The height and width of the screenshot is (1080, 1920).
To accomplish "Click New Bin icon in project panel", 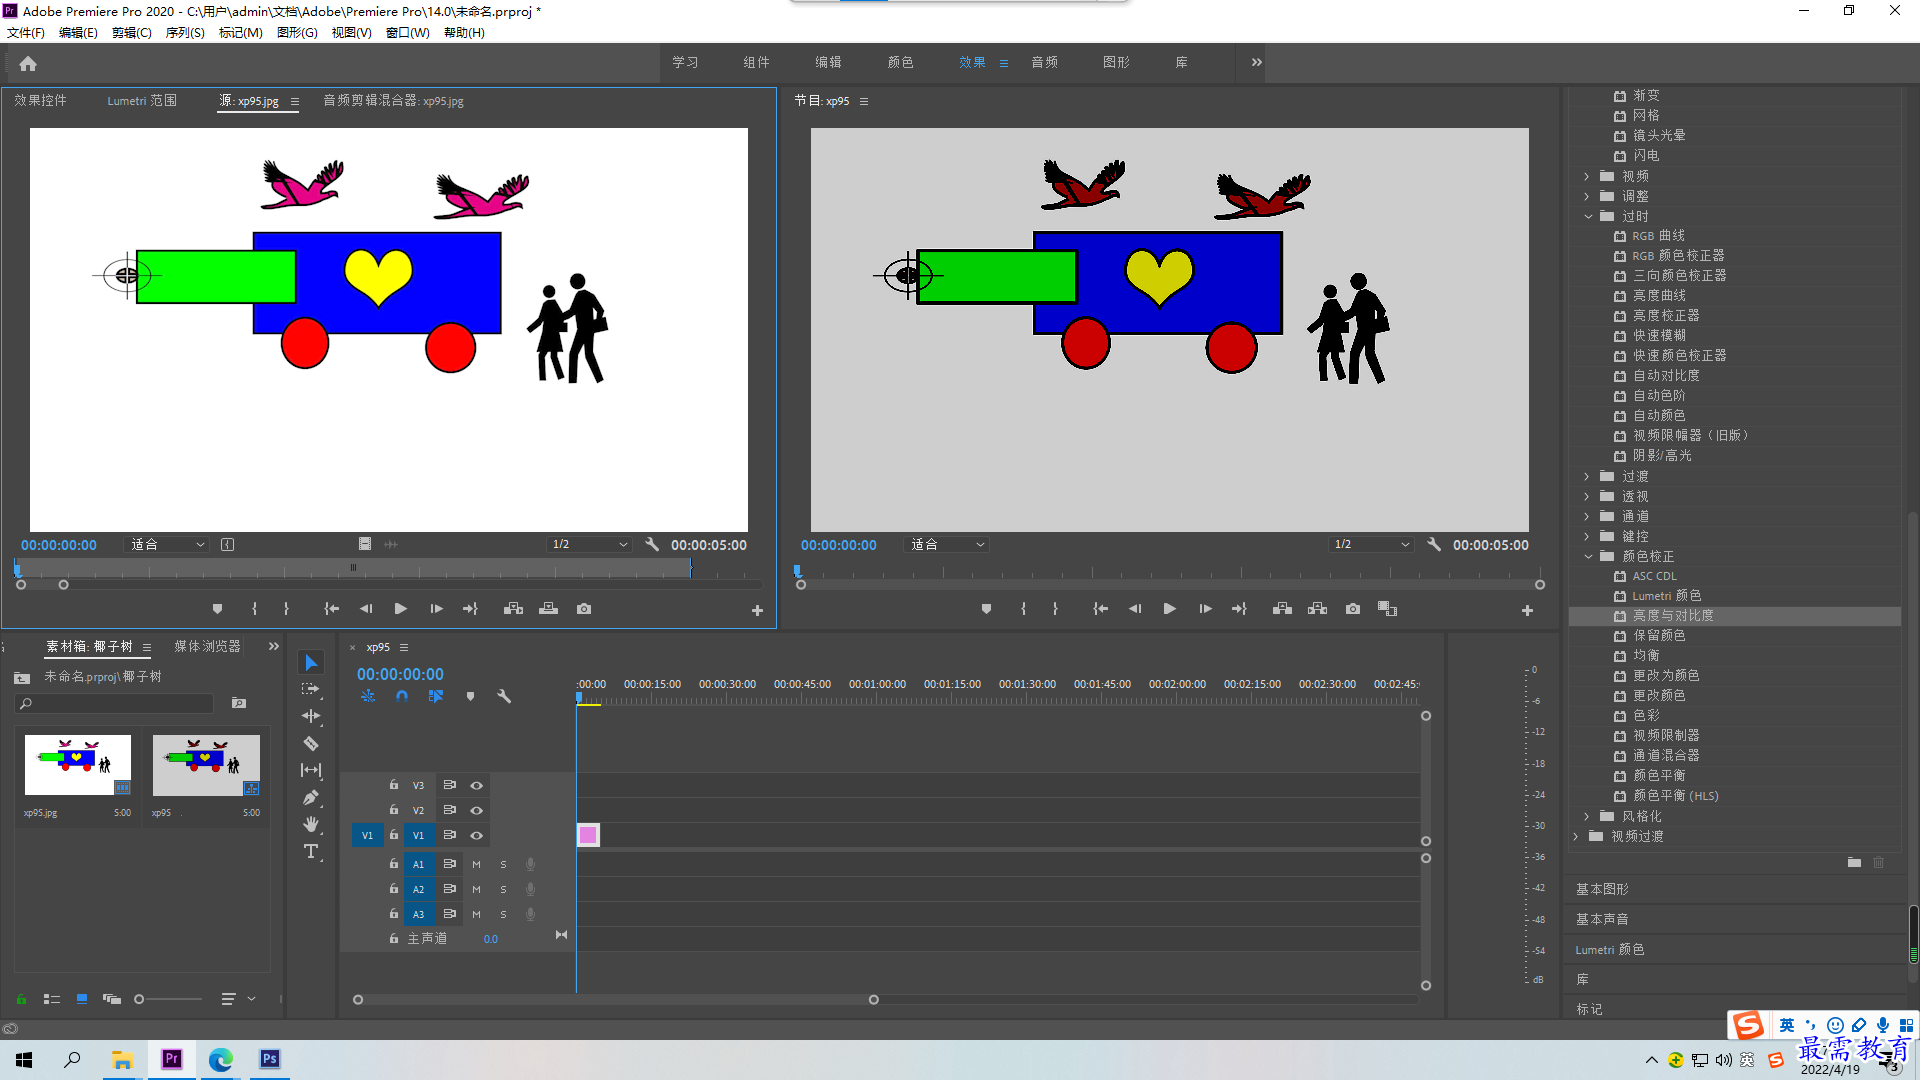I will (x=239, y=703).
